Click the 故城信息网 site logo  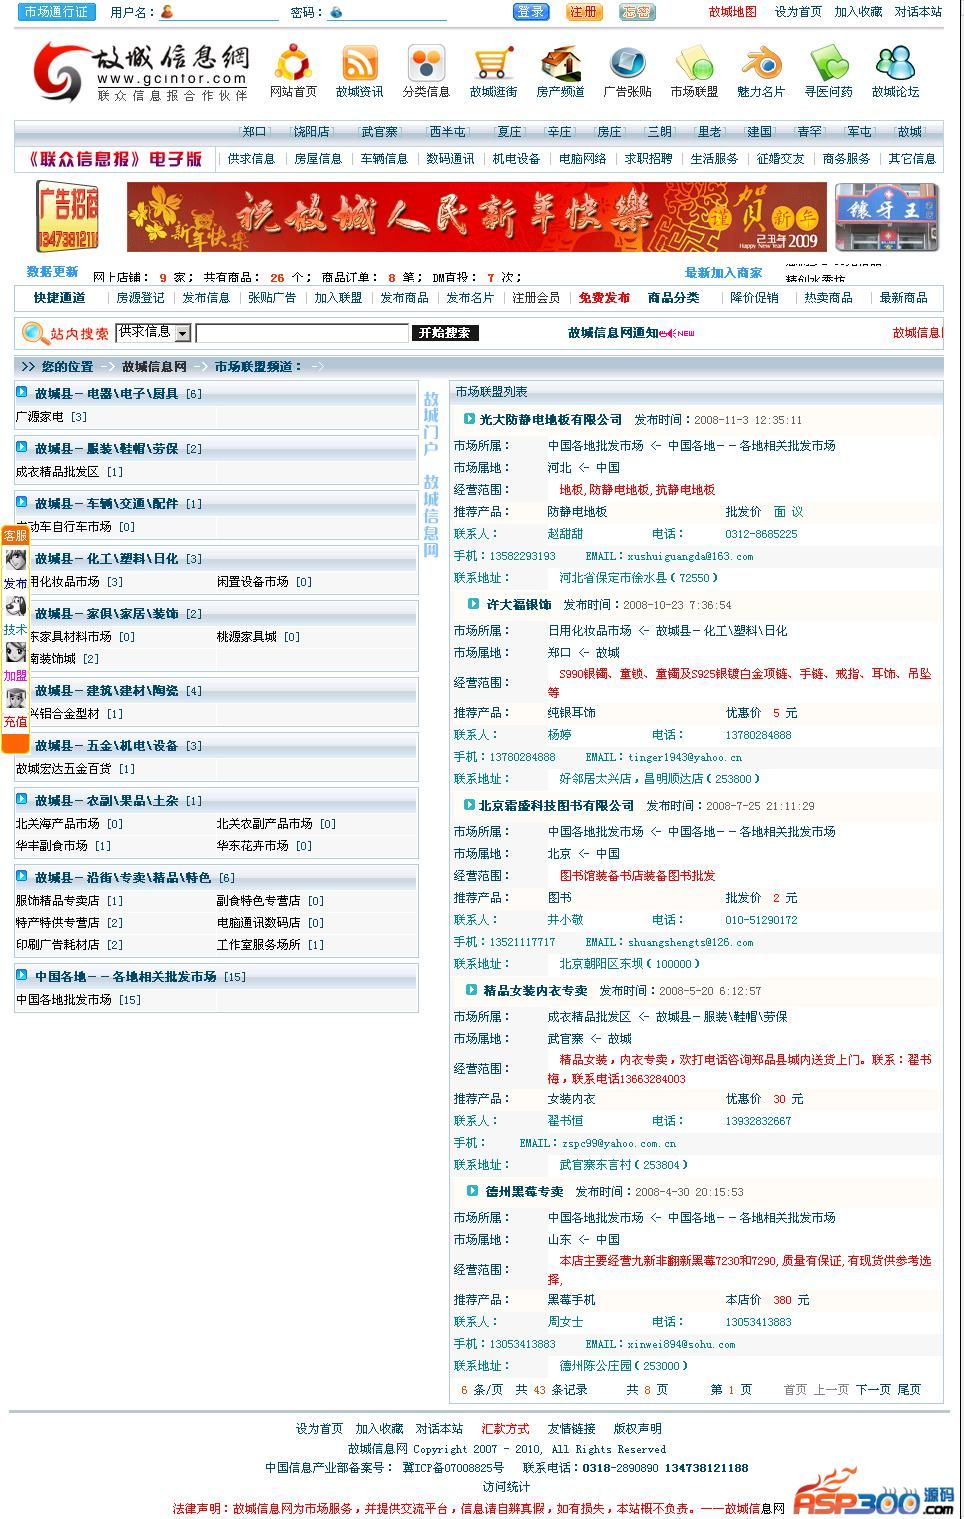click(x=140, y=72)
